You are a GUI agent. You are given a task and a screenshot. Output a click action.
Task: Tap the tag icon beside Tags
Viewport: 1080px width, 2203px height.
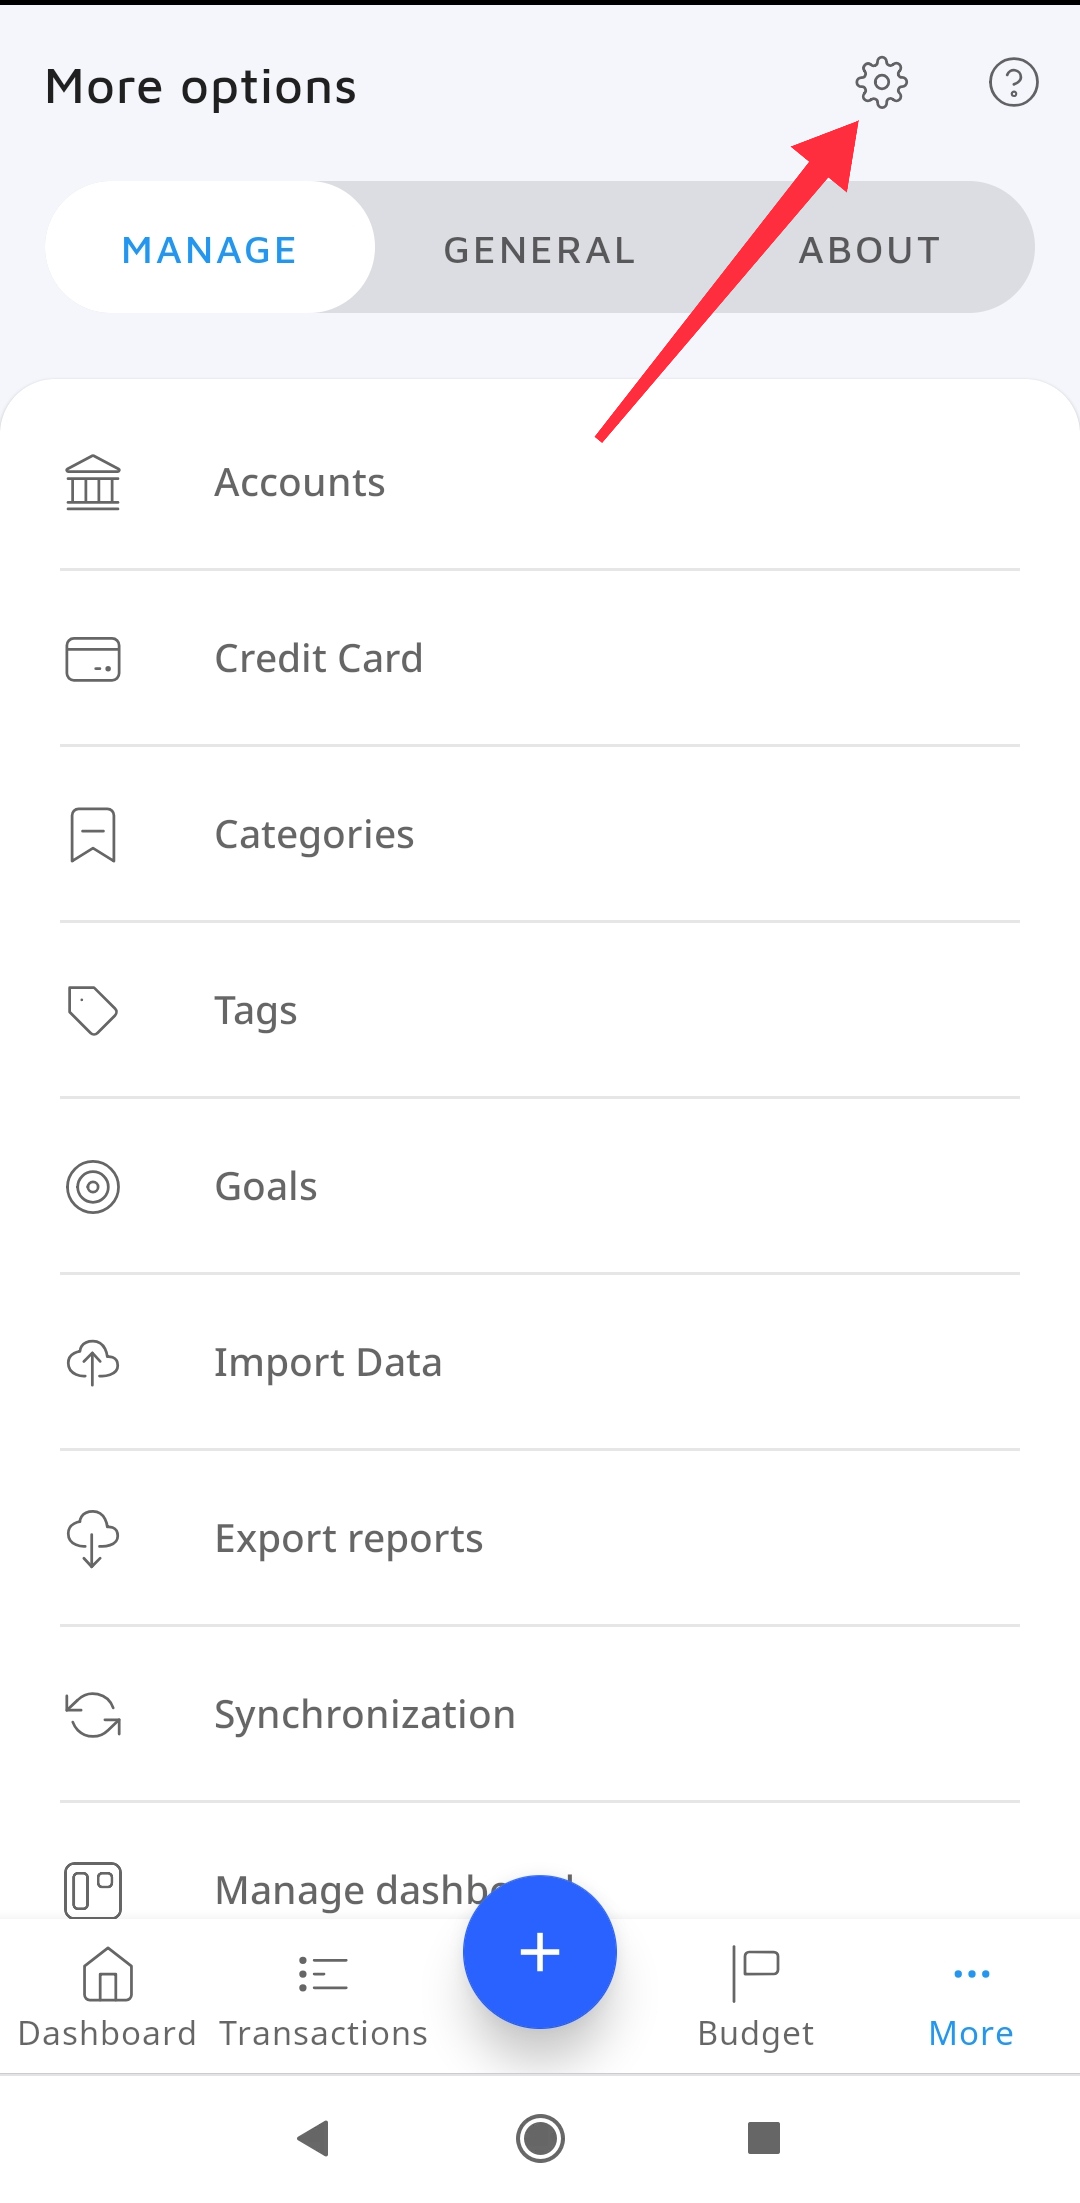point(93,1011)
